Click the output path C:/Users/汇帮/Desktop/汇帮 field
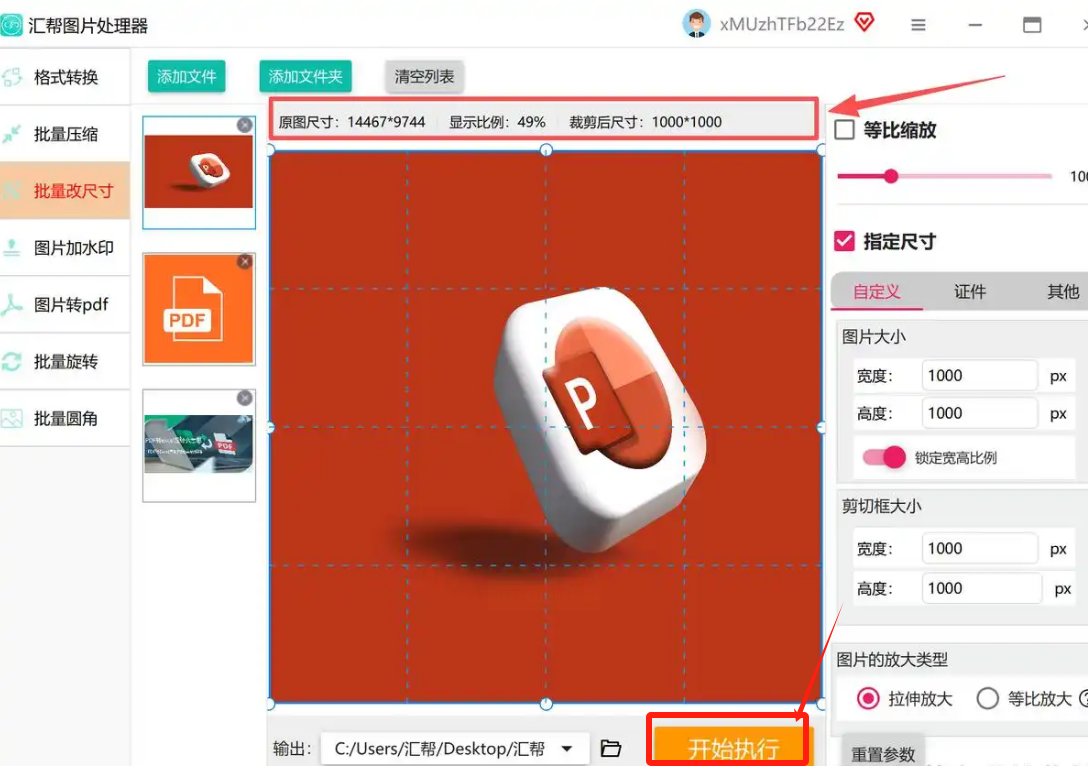The image size is (1088, 766). 455,749
